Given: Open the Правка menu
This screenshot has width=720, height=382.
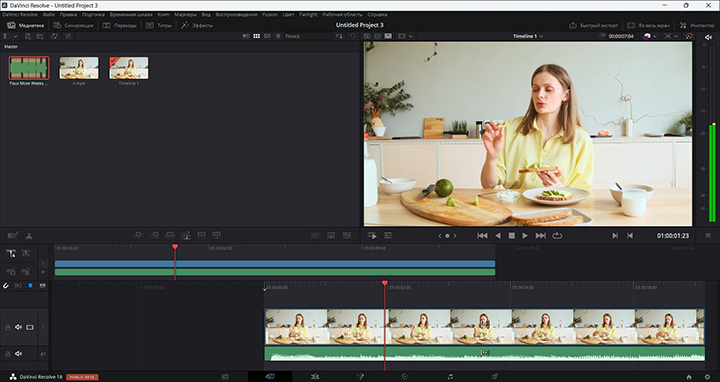Looking at the screenshot, I should (x=68, y=15).
